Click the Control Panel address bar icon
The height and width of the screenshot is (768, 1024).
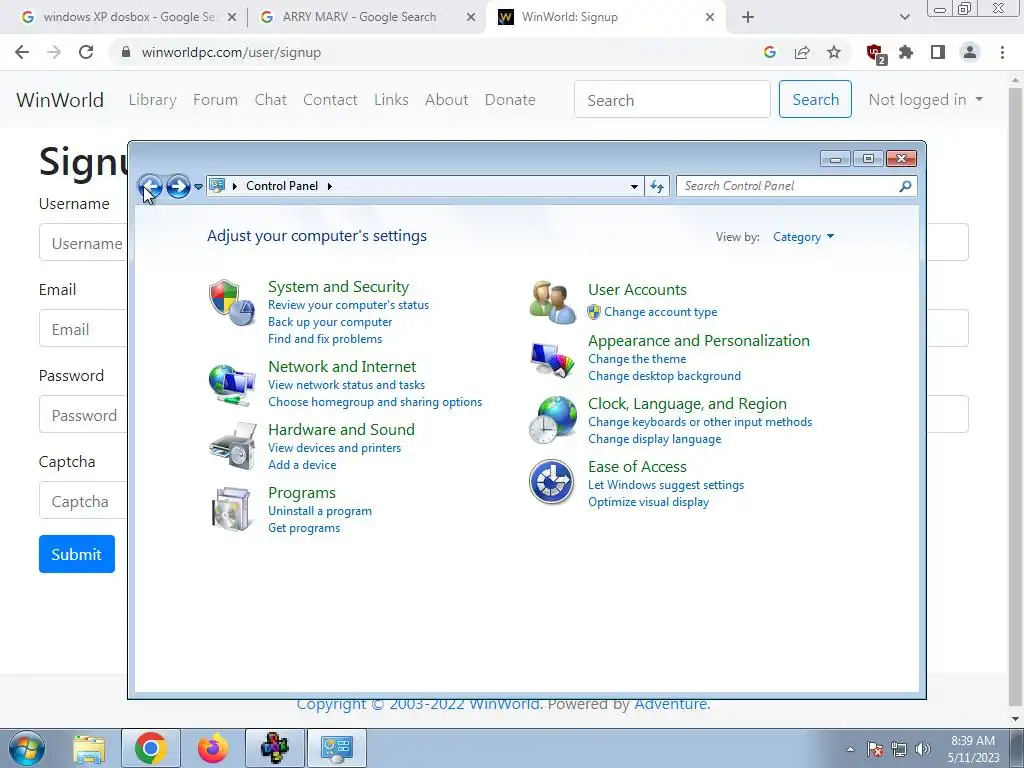(217, 185)
